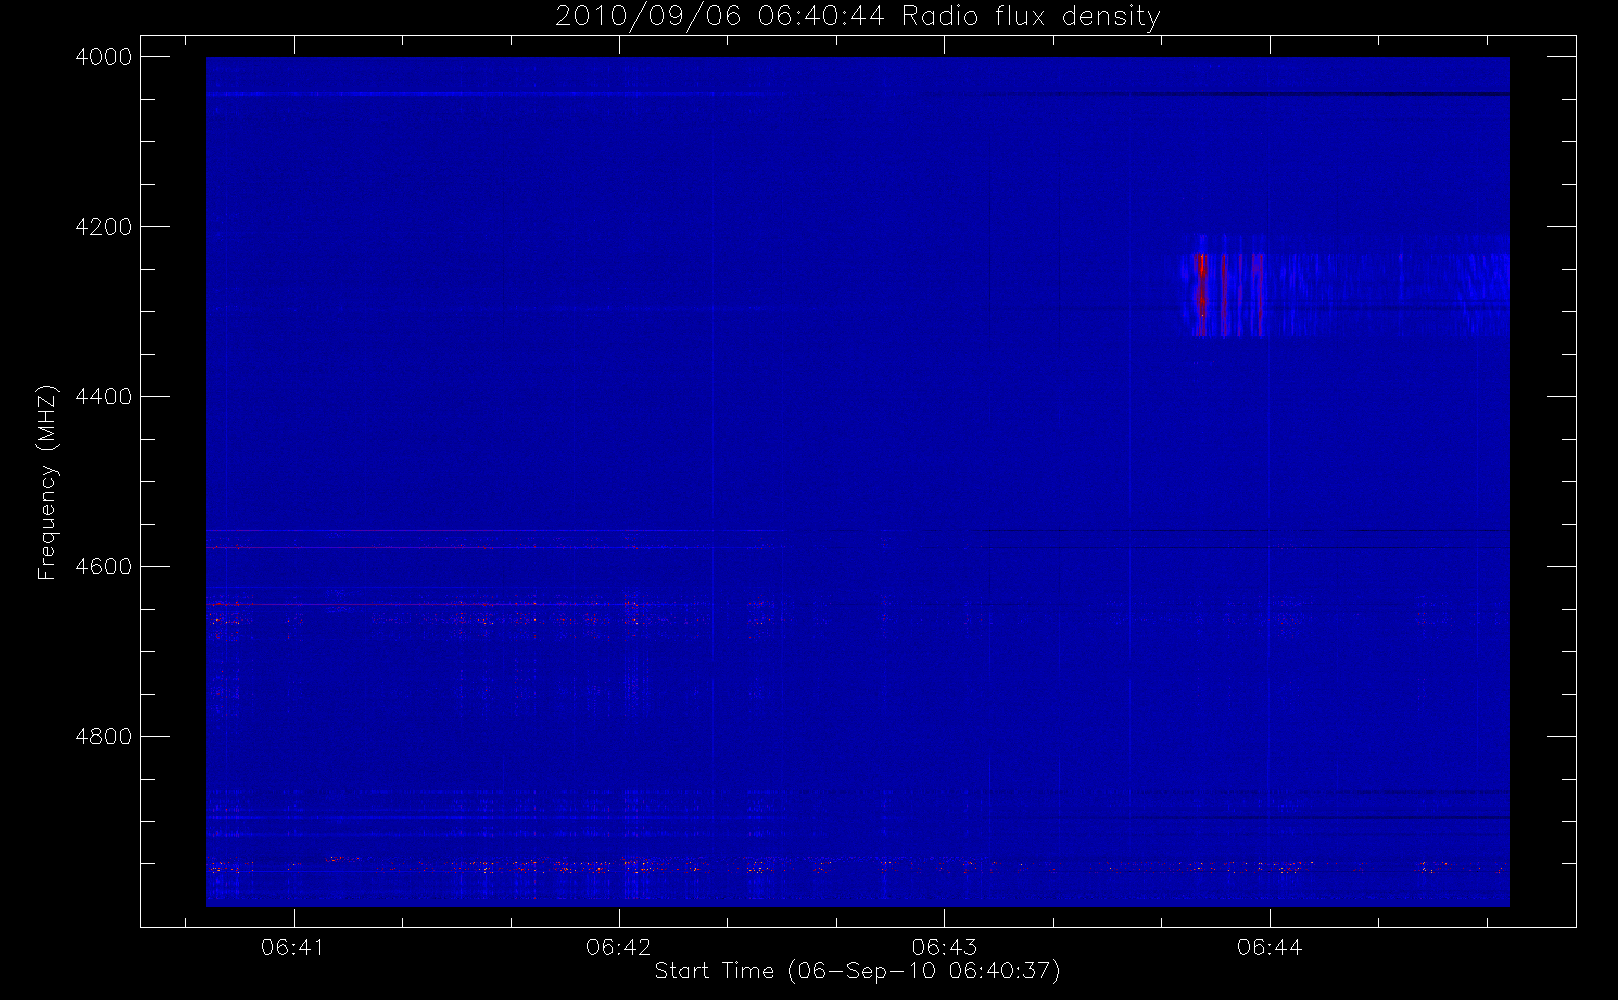
Task: Click the 4400 frequency tick label
Action: click(104, 397)
